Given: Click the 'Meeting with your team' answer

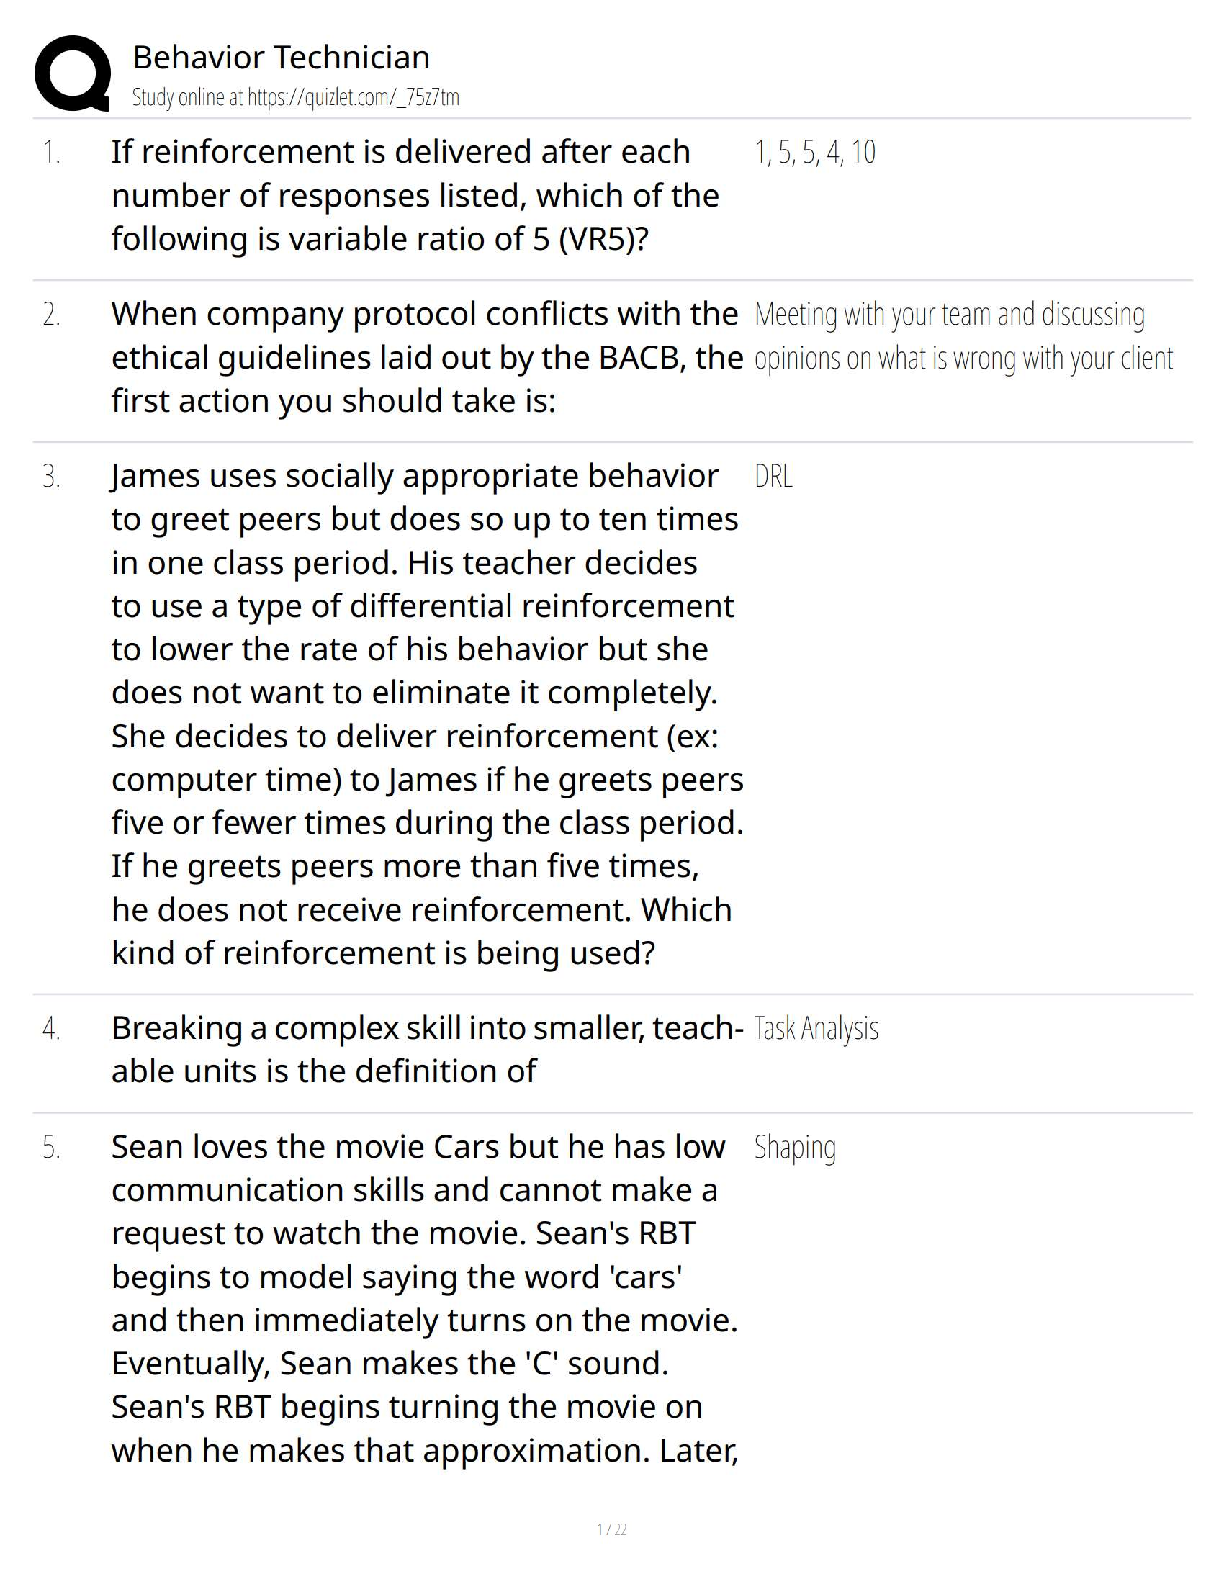Looking at the screenshot, I should click(963, 337).
